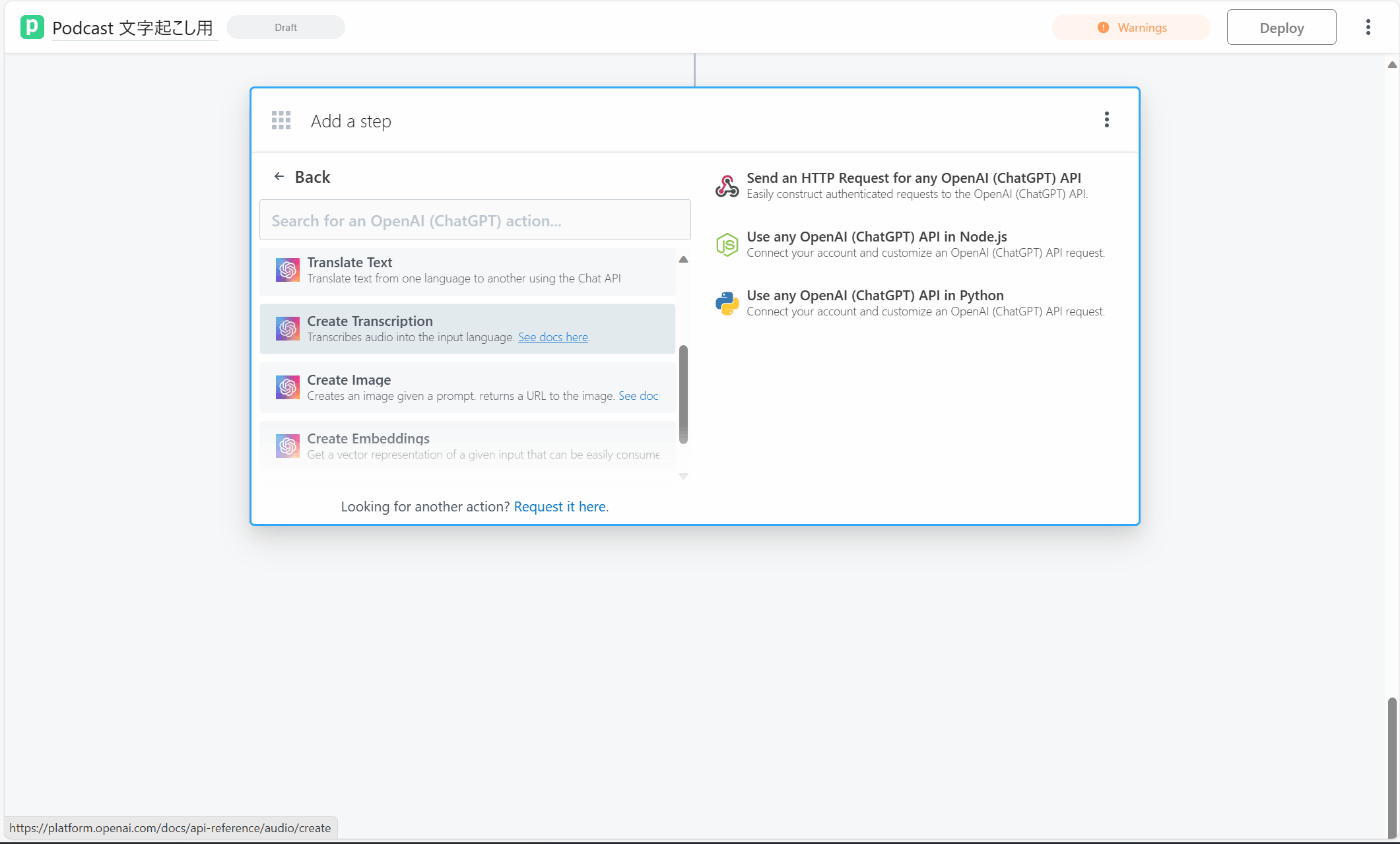The height and width of the screenshot is (844, 1400).
Task: Click Looking for another action? text
Action: 425,507
